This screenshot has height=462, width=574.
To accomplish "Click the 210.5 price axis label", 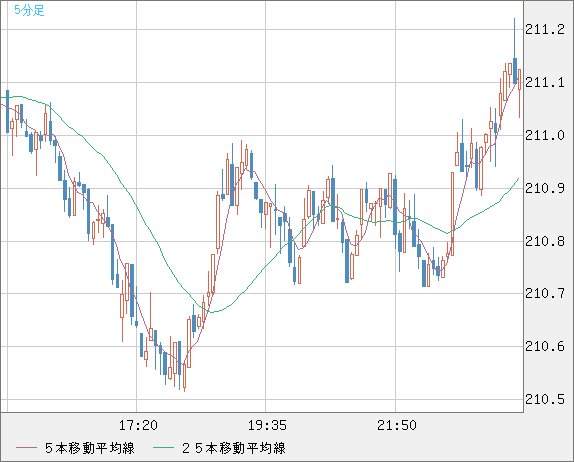I will pos(545,400).
